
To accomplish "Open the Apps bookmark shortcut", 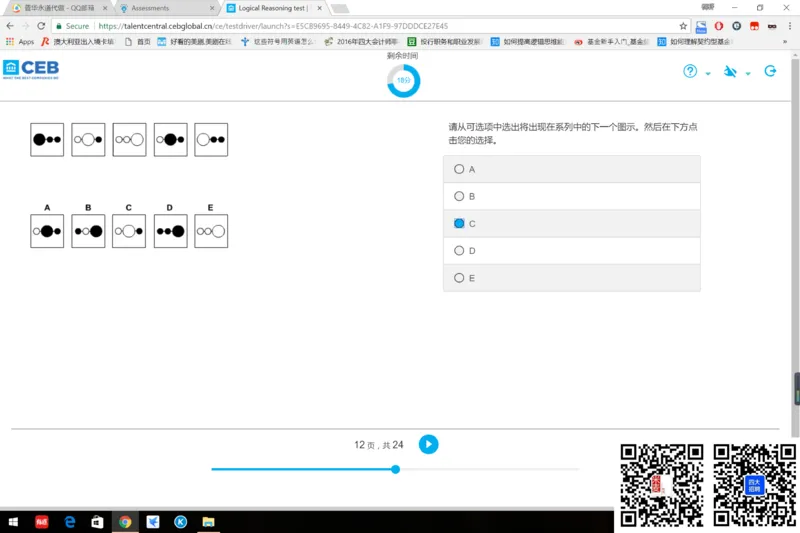I will 20,42.
